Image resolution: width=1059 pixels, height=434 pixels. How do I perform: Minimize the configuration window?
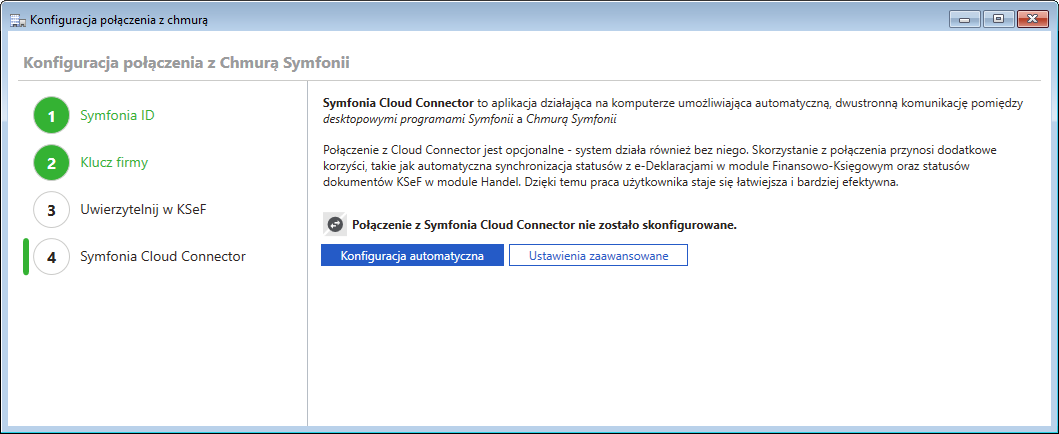[964, 20]
